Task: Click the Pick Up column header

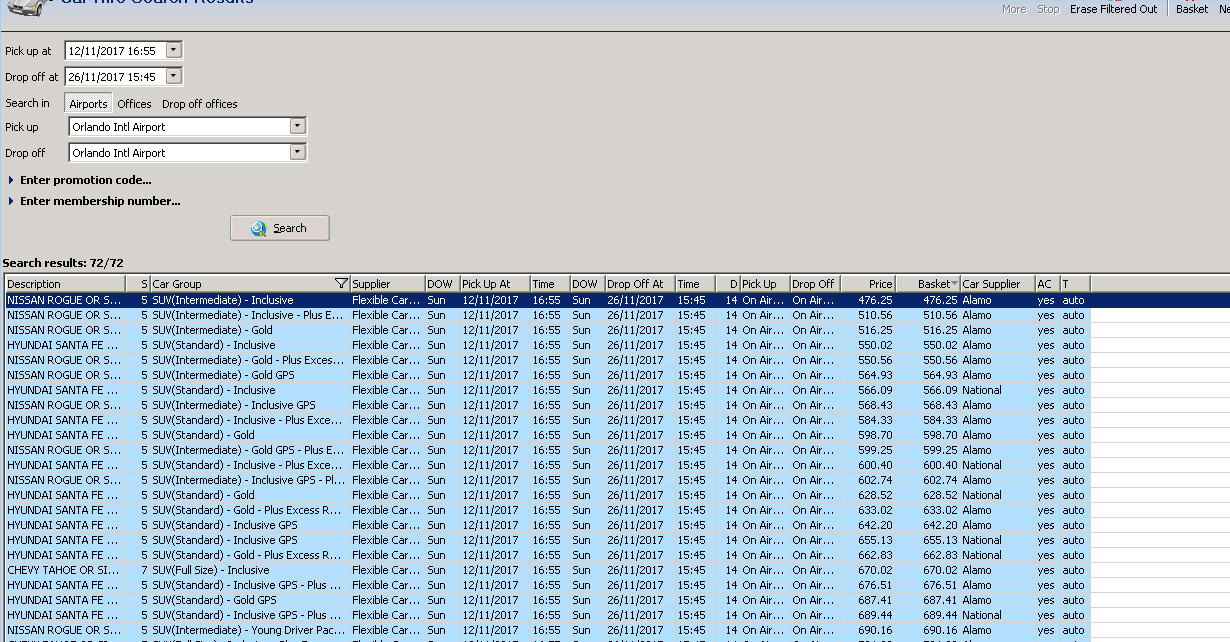Action: [765, 284]
